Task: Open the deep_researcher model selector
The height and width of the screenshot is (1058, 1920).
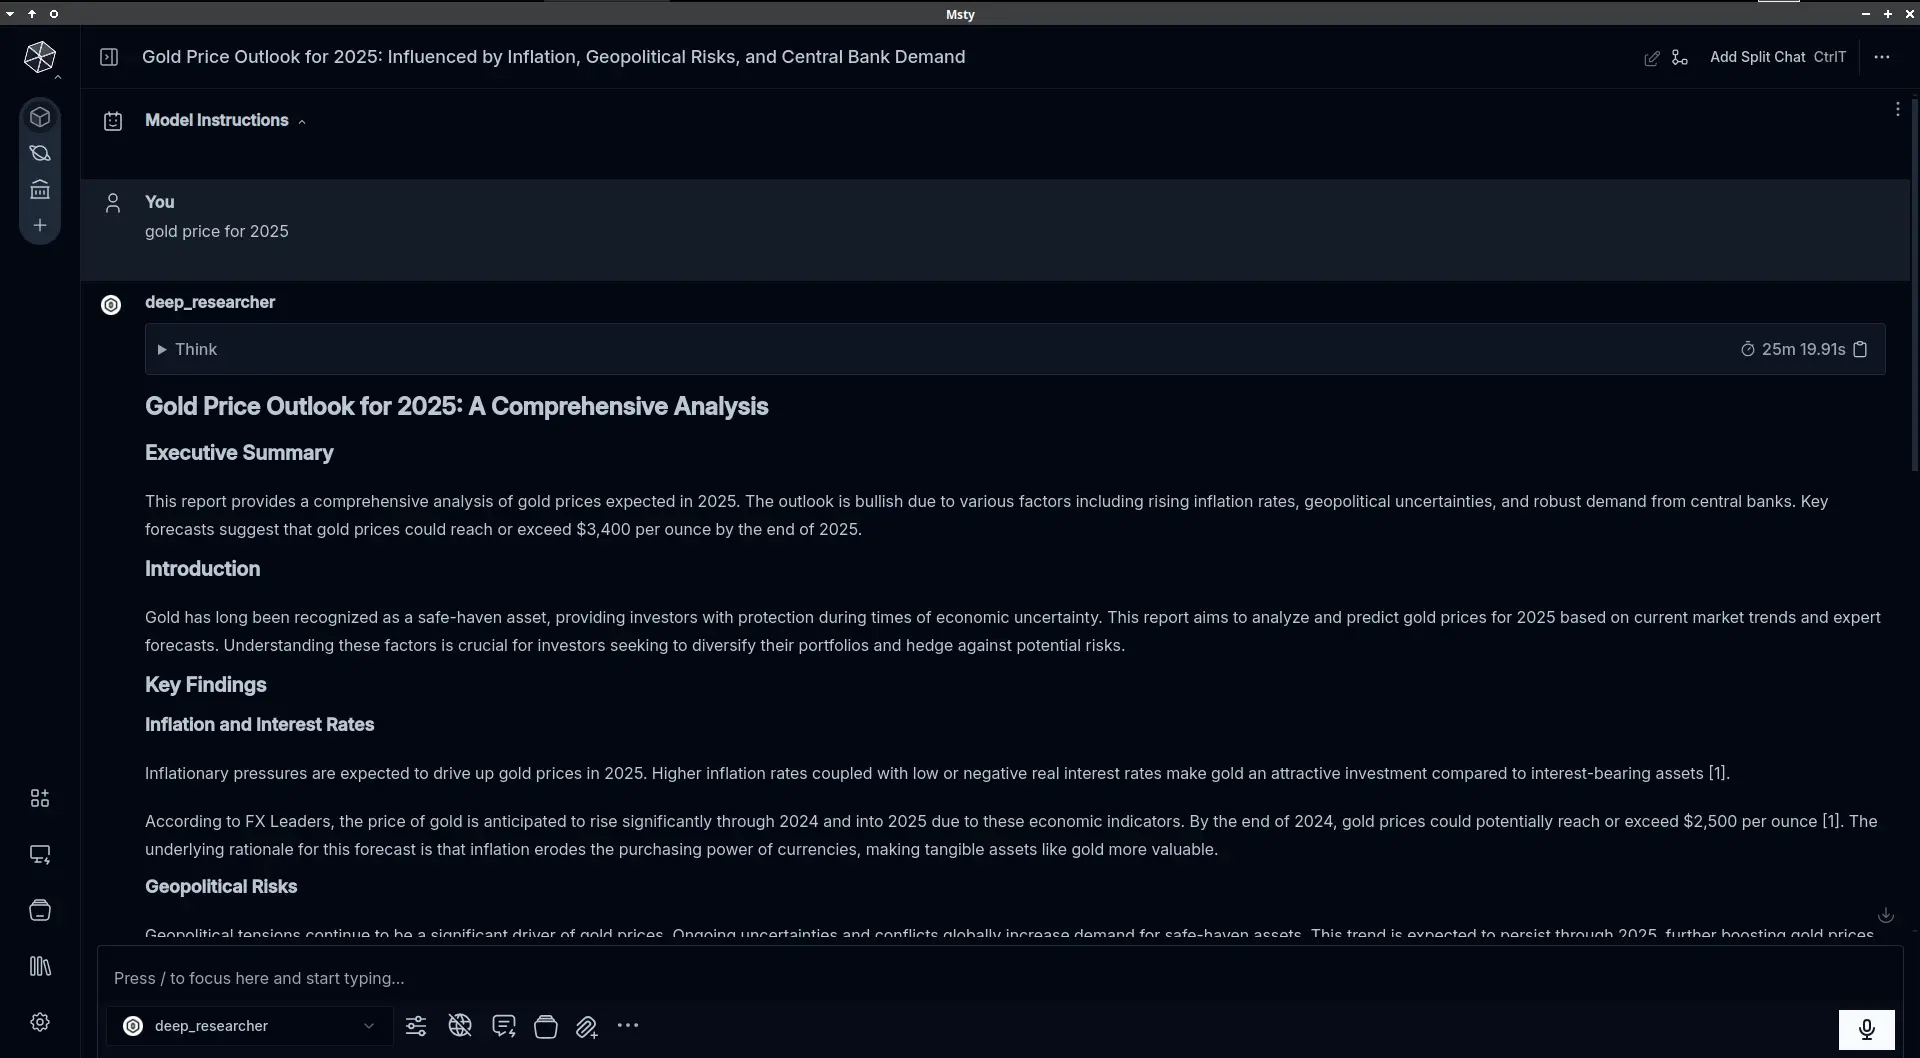Action: coord(248,1026)
